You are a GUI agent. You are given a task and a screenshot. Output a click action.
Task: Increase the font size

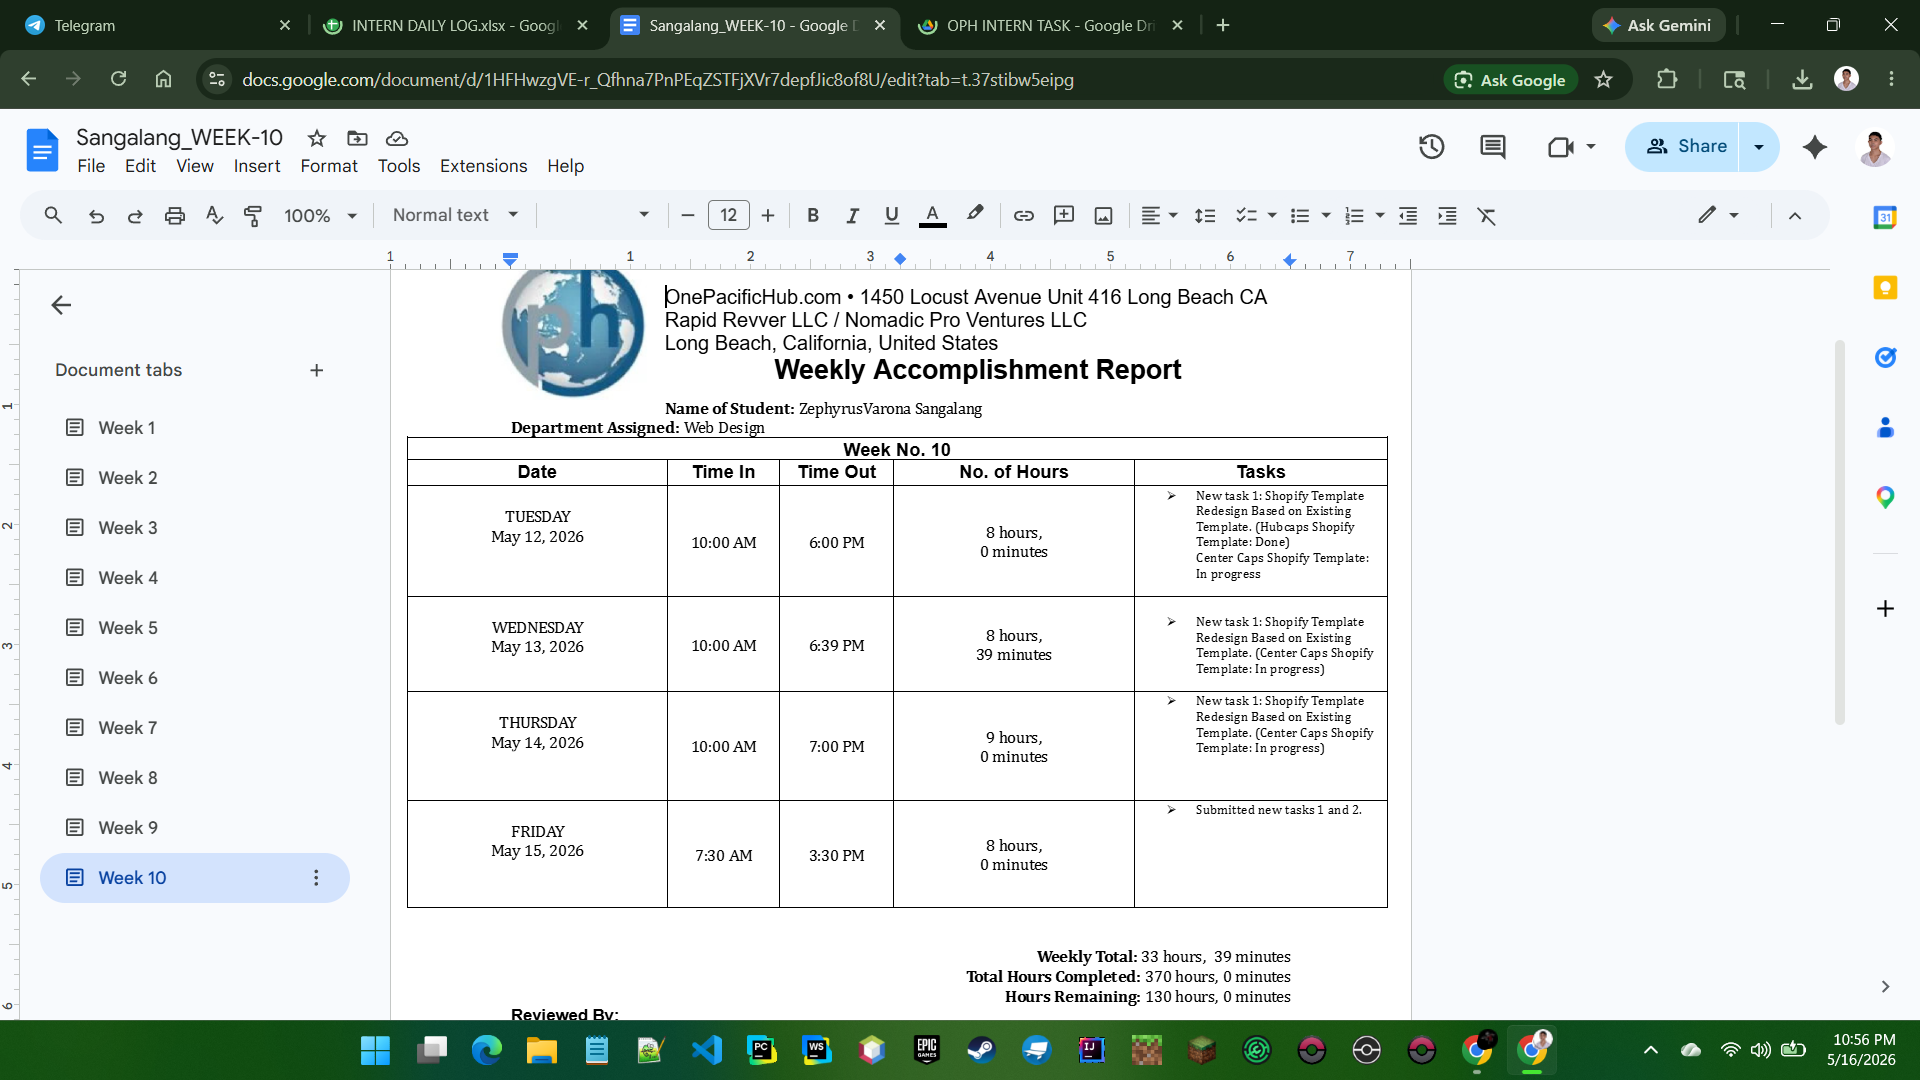(x=768, y=215)
